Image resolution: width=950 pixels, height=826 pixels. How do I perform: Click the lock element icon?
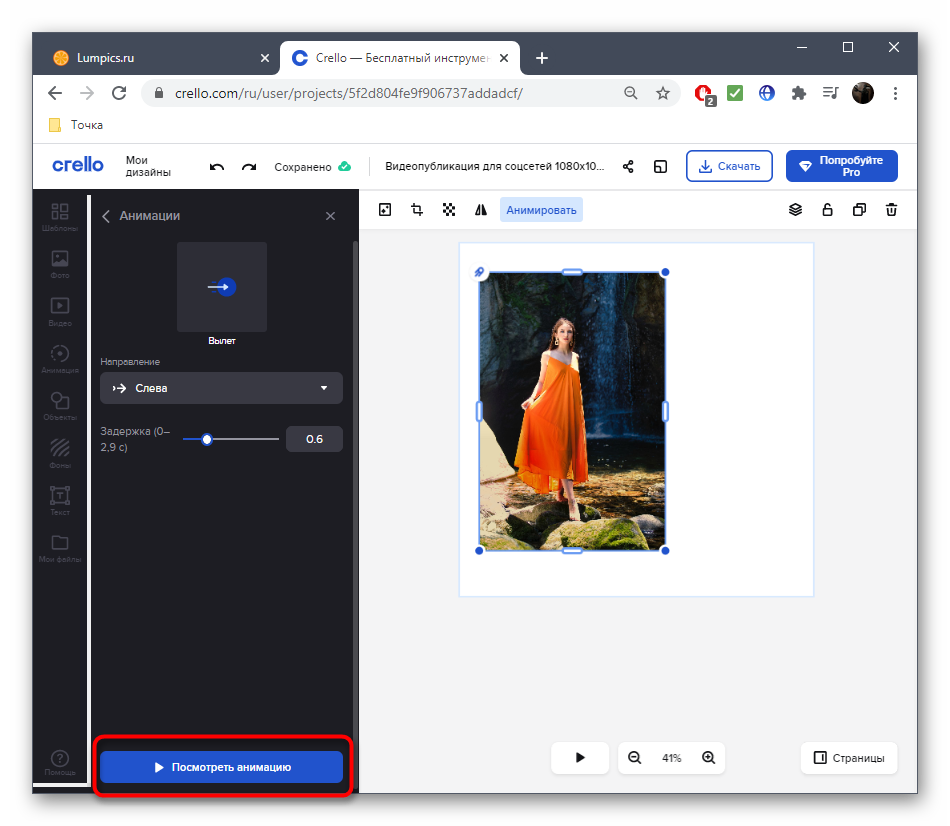[x=827, y=210]
